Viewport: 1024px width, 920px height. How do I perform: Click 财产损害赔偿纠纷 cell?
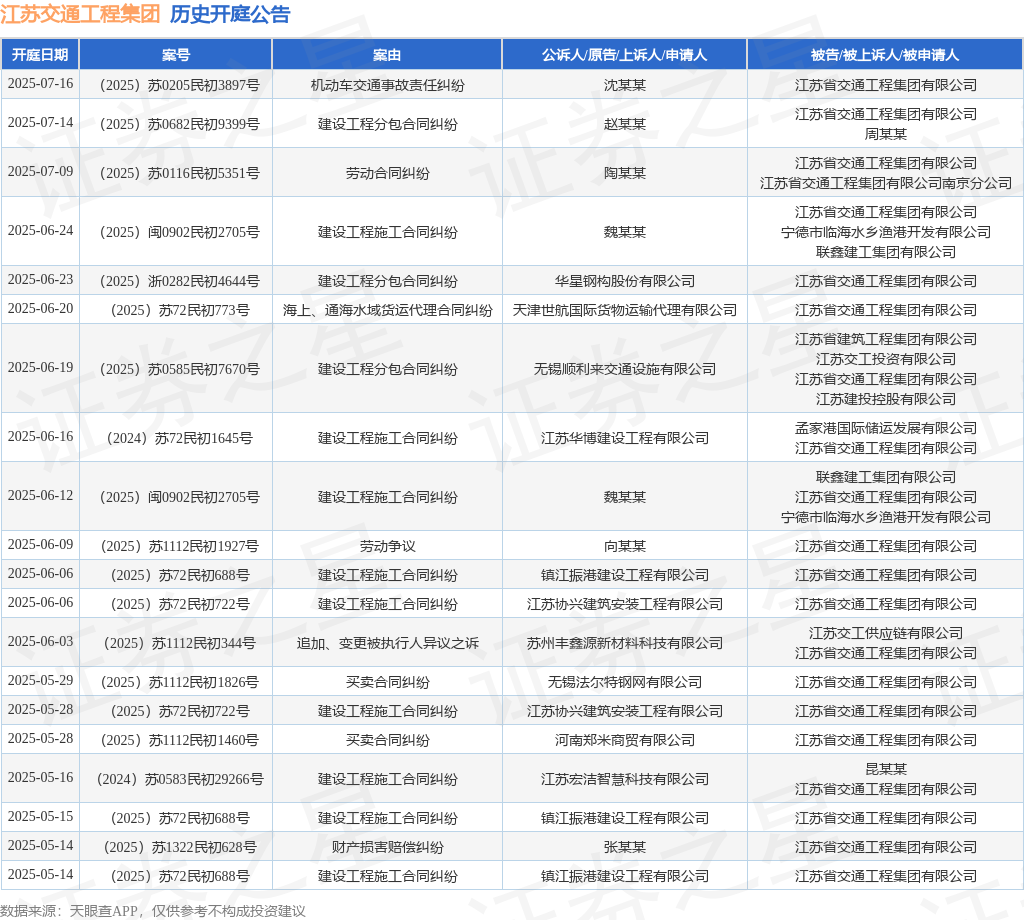387,848
